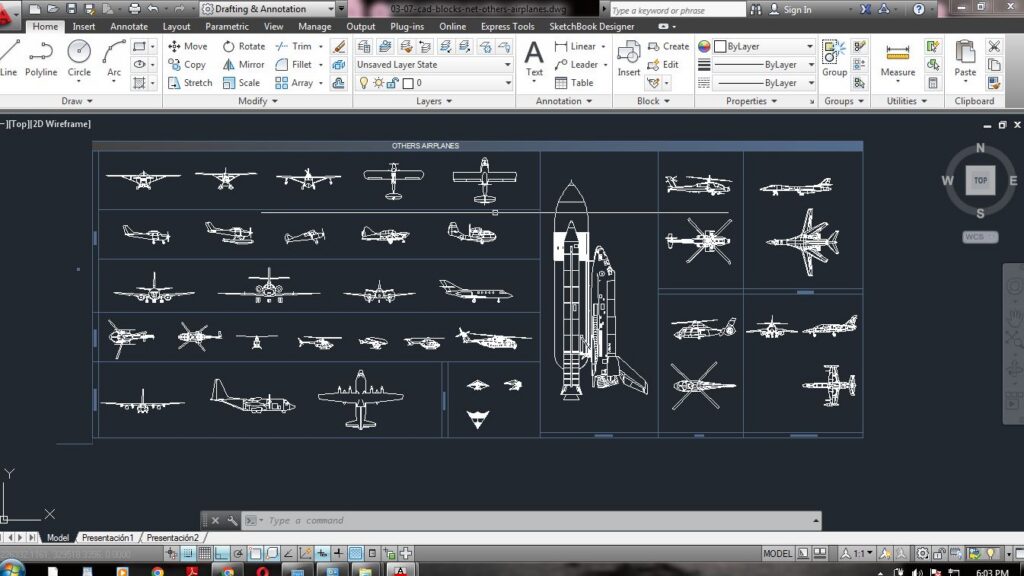The image size is (1024, 576).
Task: Click the Cut scissors icon in Clipboard
Action: (994, 46)
